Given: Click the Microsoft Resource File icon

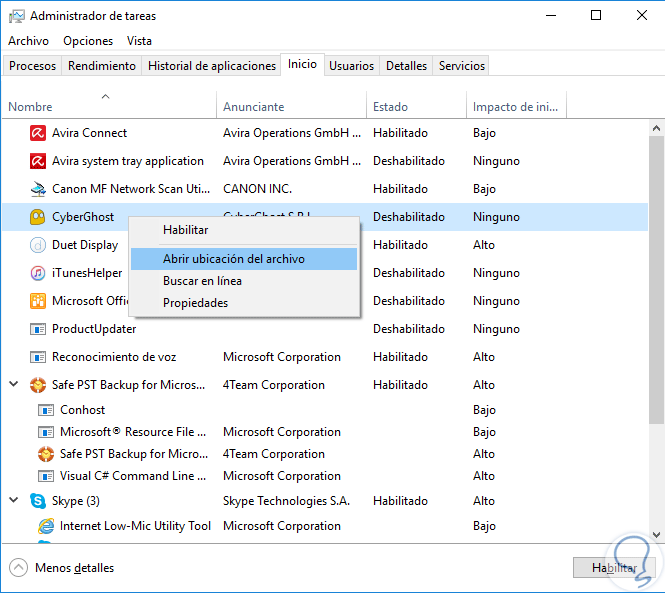Looking at the screenshot, I should (46, 432).
